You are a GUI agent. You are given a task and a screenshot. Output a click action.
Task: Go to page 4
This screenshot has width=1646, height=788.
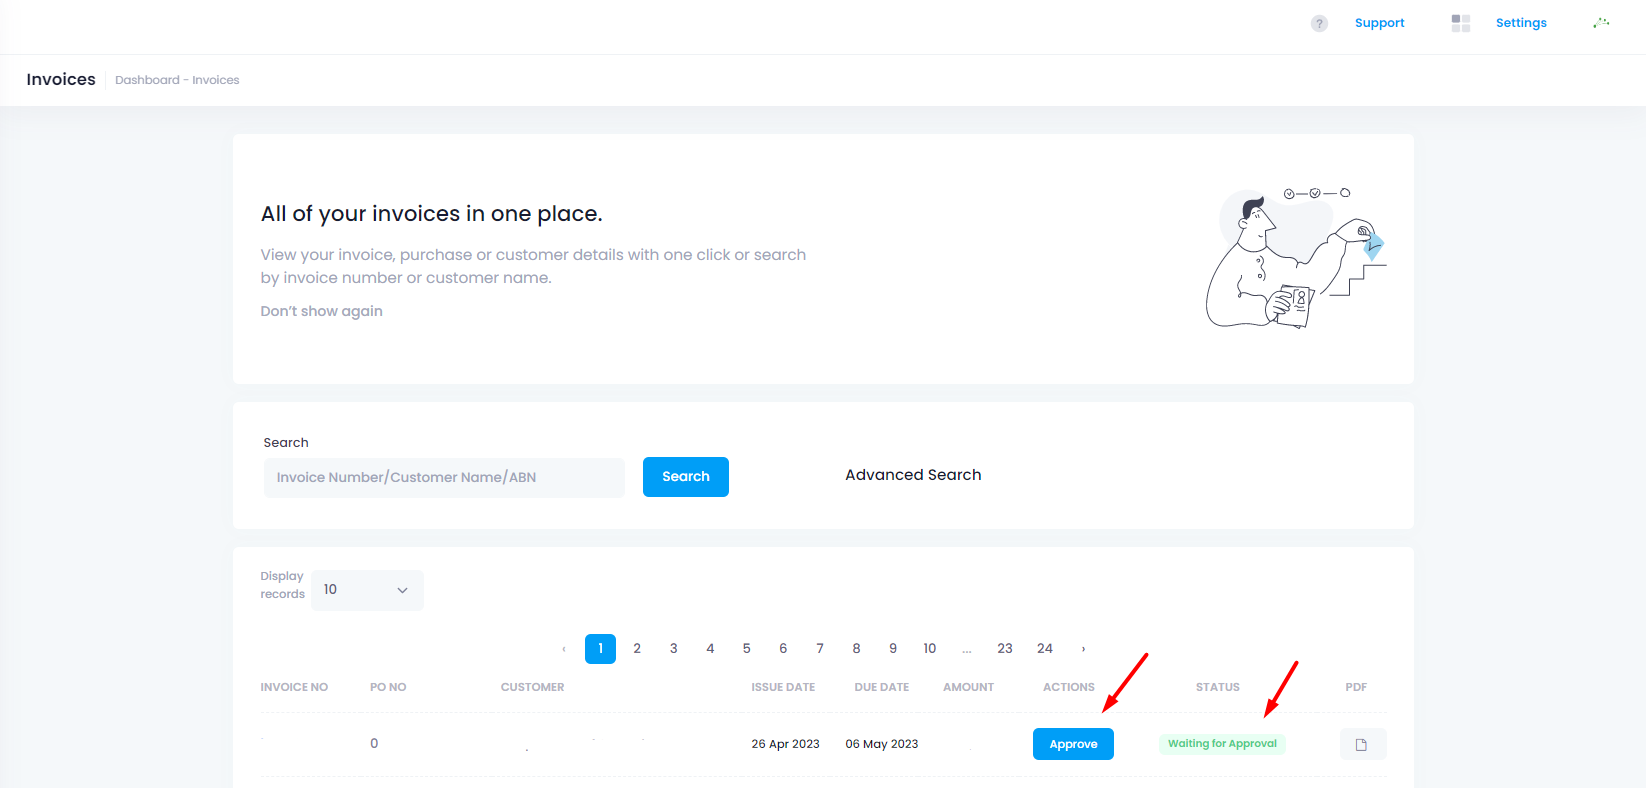[x=710, y=649]
